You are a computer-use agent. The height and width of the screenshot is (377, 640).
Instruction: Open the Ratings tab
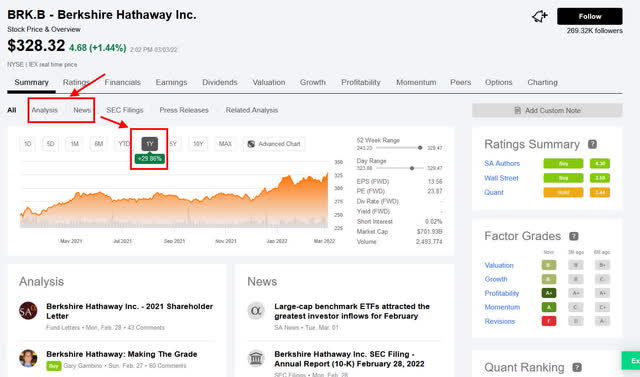click(x=76, y=82)
